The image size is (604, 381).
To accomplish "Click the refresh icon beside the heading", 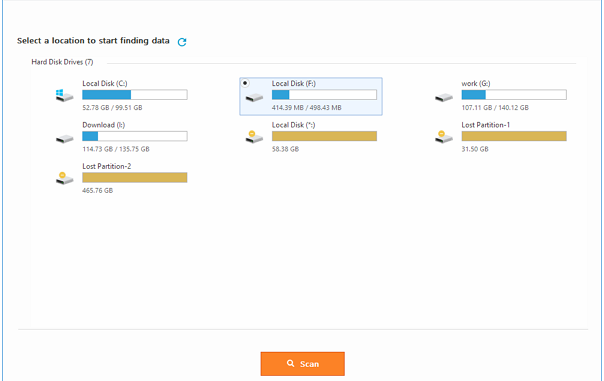I will pos(182,42).
